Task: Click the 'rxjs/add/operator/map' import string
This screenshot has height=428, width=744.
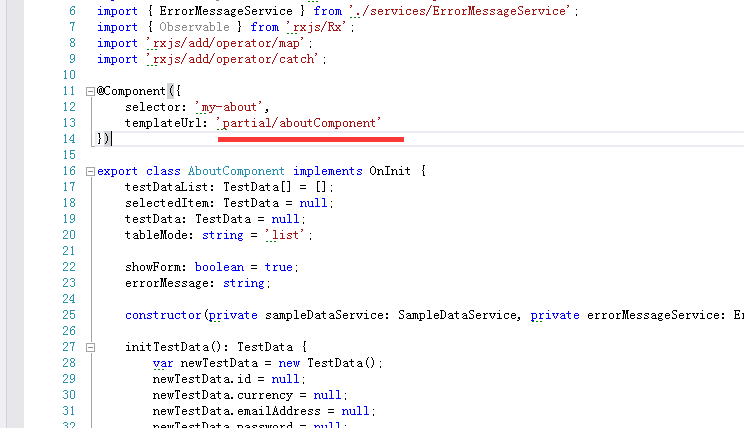Action: point(225,43)
